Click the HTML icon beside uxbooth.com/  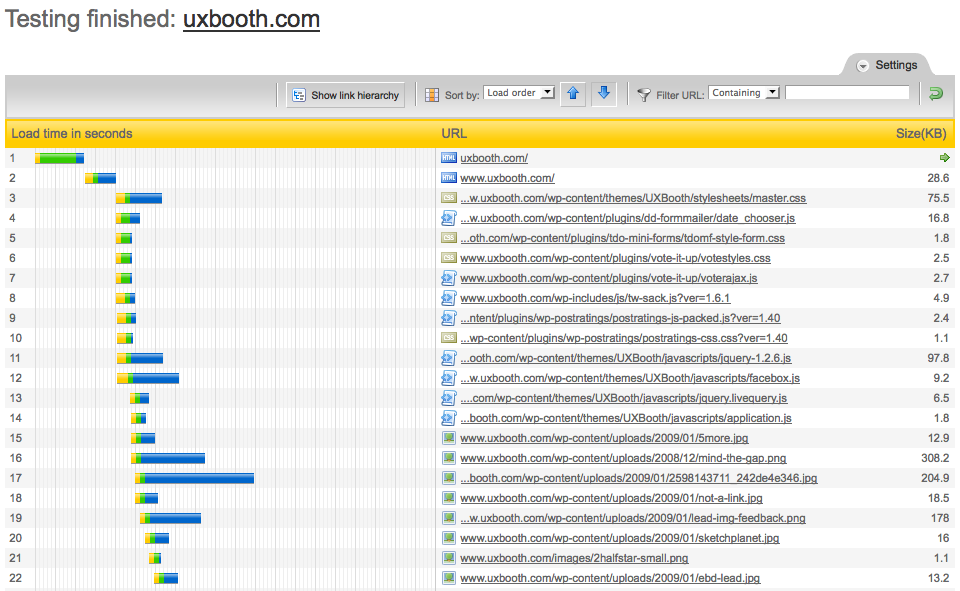[449, 158]
